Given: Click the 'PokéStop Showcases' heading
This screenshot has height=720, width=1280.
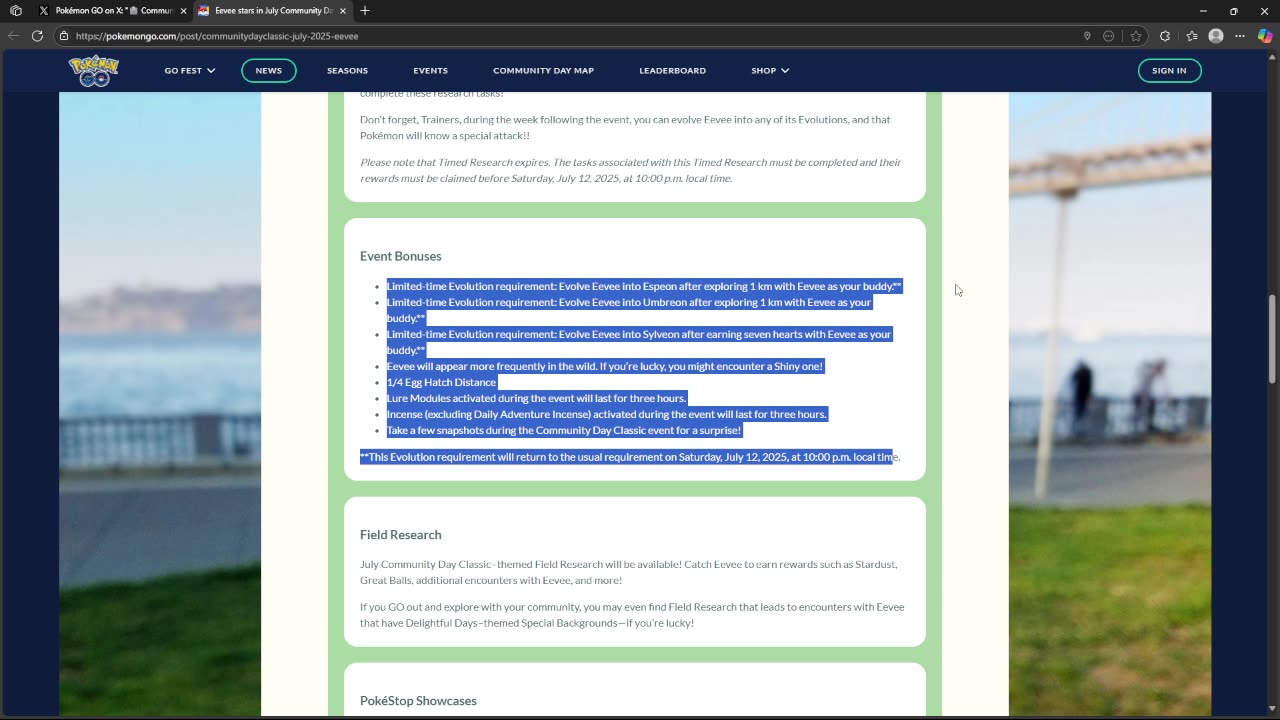Looking at the screenshot, I should click(x=418, y=701).
